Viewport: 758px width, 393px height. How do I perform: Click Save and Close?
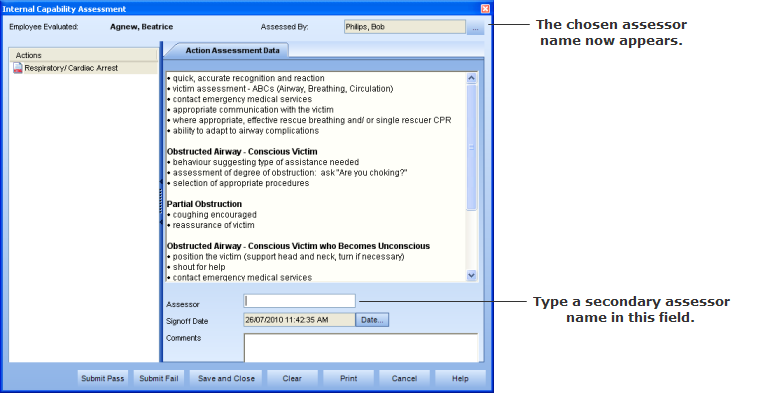(226, 378)
